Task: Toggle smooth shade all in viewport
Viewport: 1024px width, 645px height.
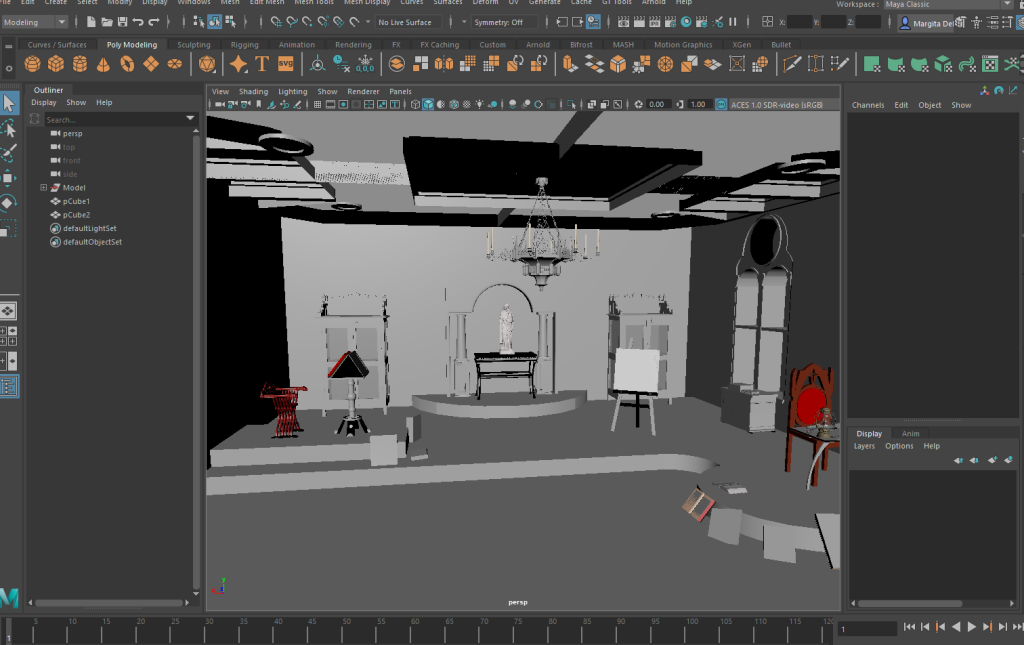Action: click(428, 104)
